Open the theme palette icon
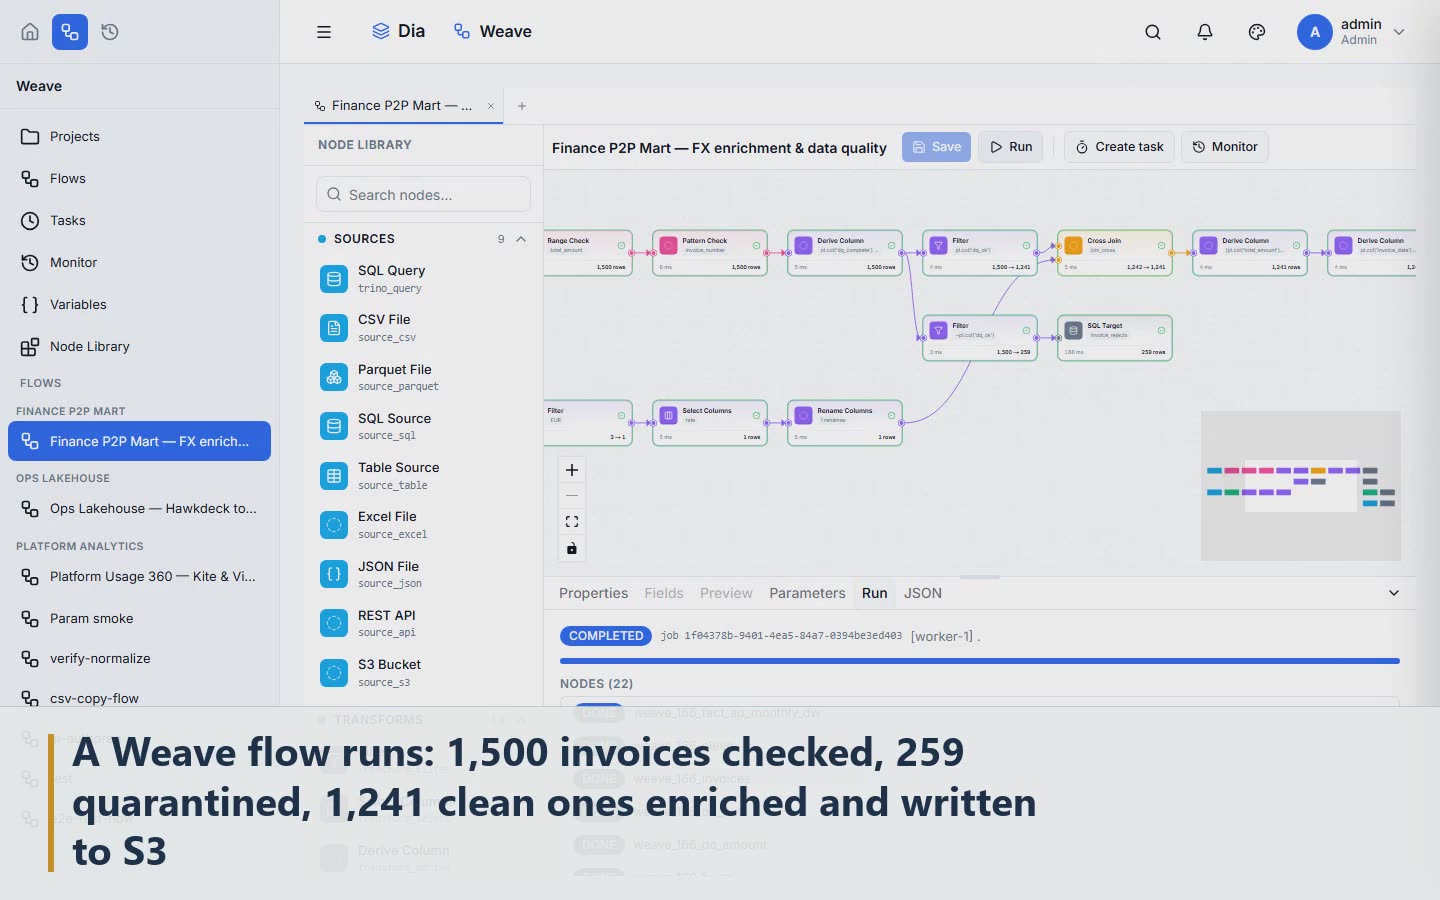Image resolution: width=1440 pixels, height=900 pixels. pyautogui.click(x=1257, y=32)
